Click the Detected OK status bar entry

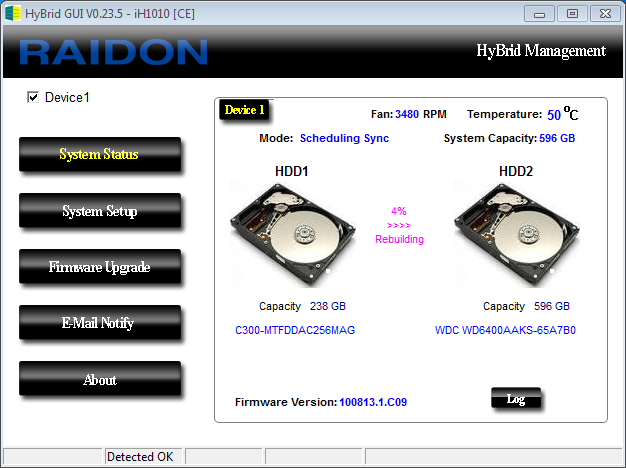pos(140,456)
